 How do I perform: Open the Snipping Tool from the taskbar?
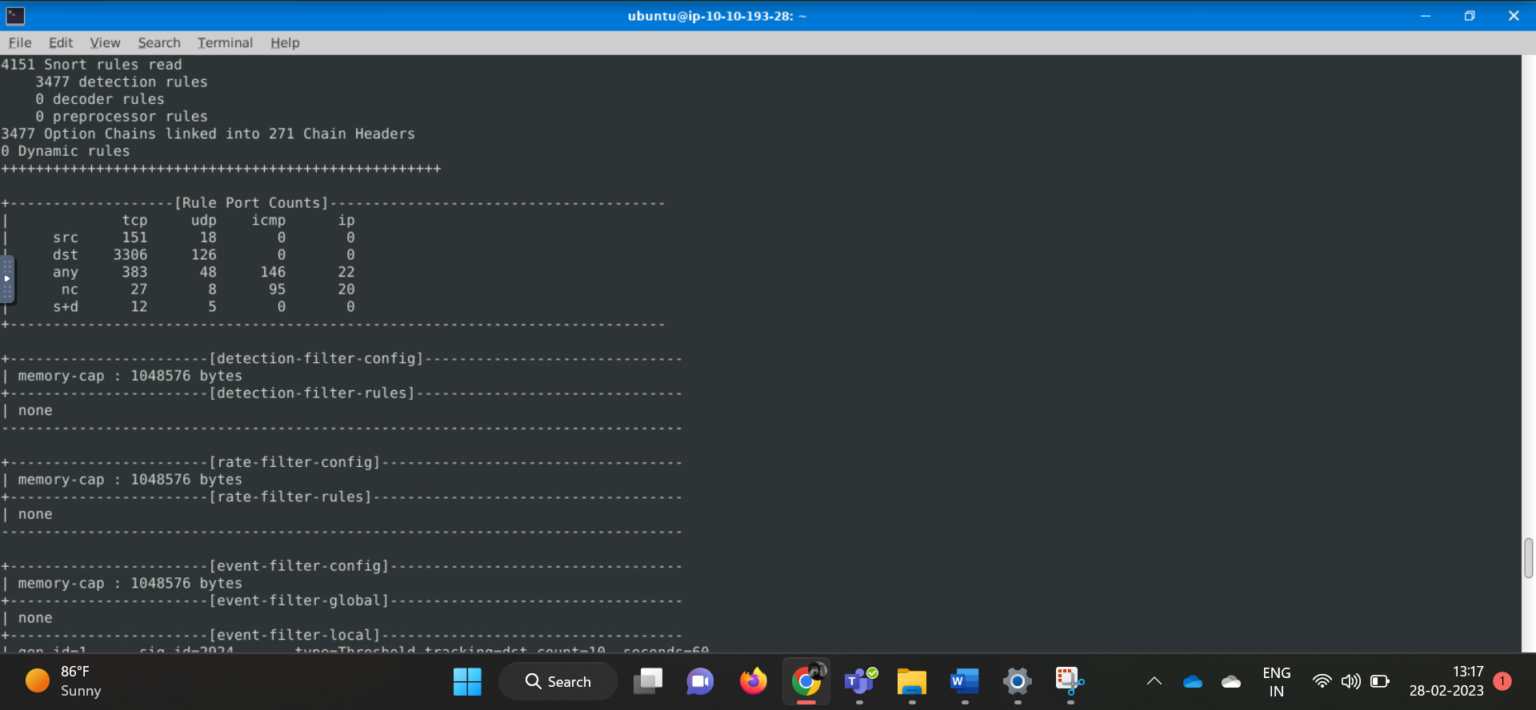pos(1069,681)
